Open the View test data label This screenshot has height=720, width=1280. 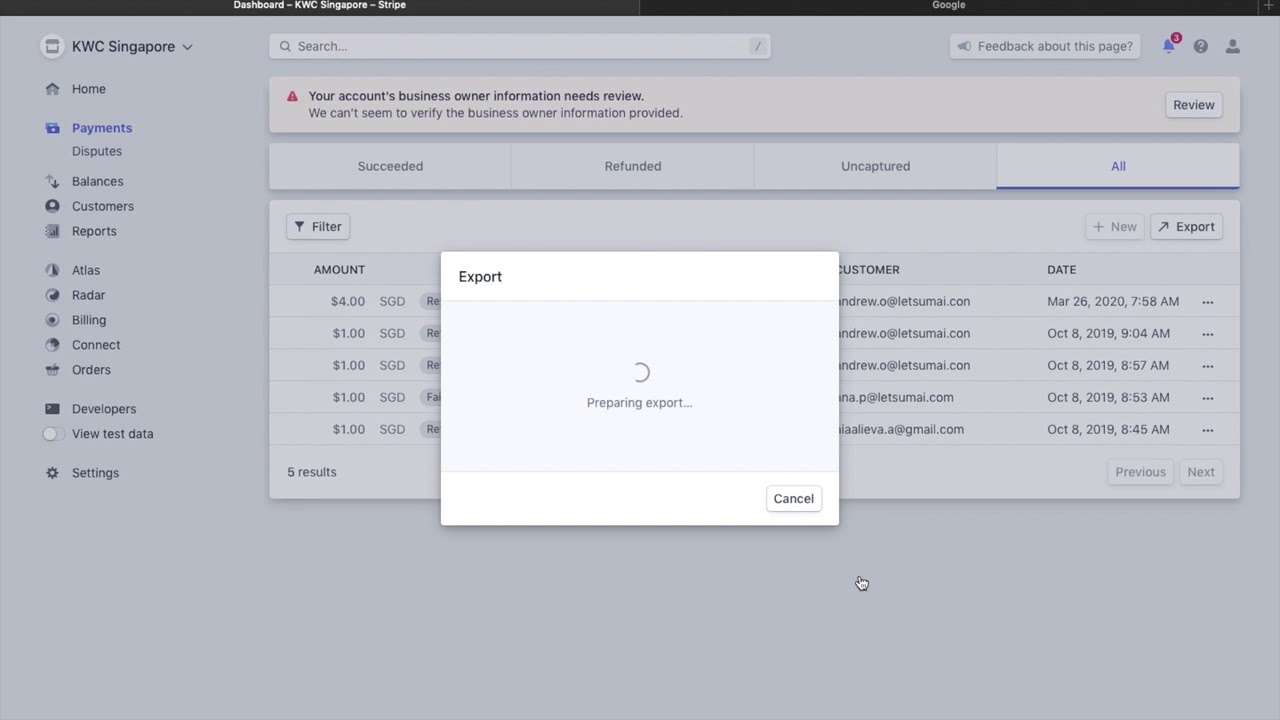coord(112,434)
